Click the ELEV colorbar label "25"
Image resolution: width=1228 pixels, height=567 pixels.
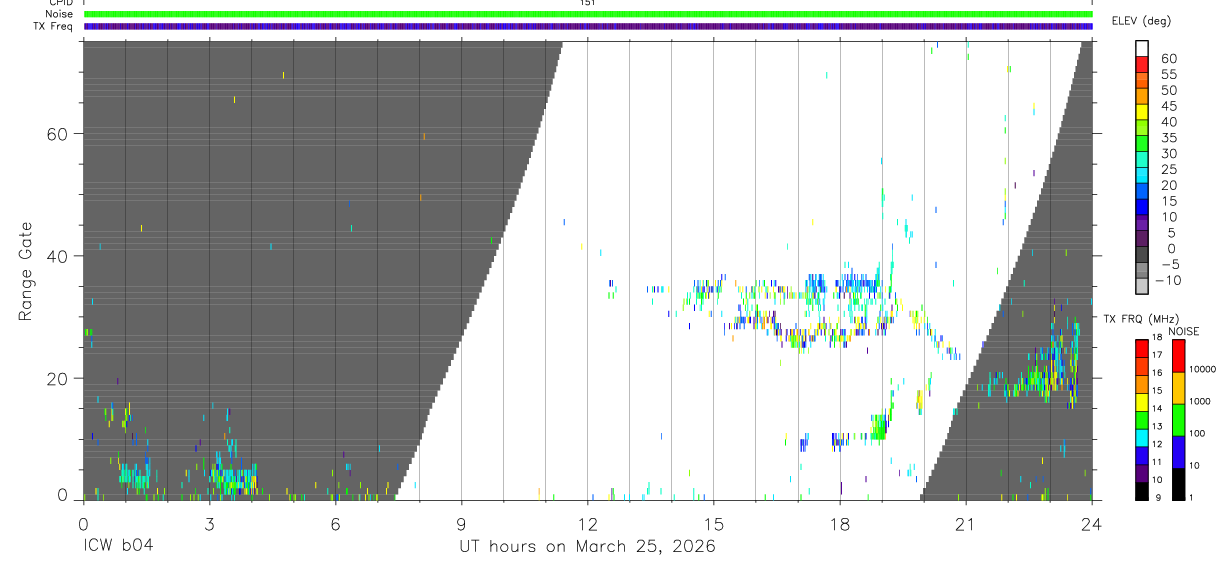(x=1168, y=169)
